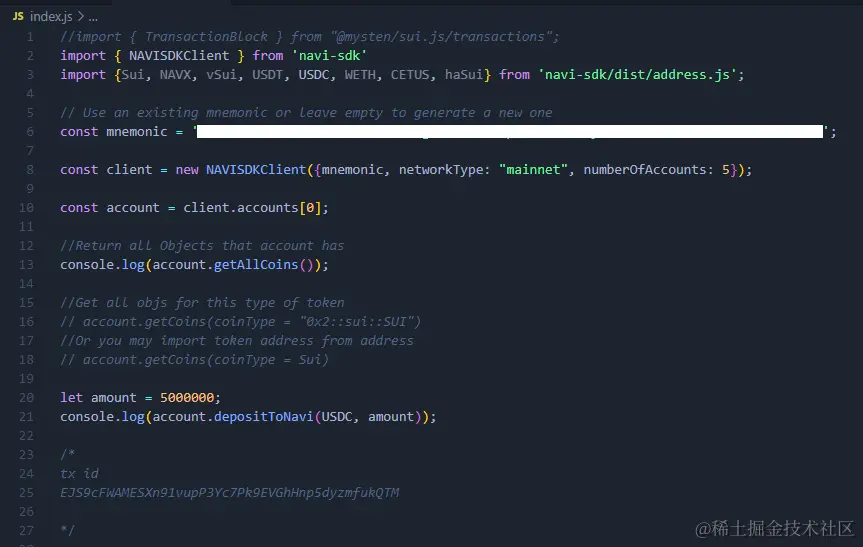Open index.js breadcrumb entry
Viewport: 863px width, 547px height.
pos(51,17)
